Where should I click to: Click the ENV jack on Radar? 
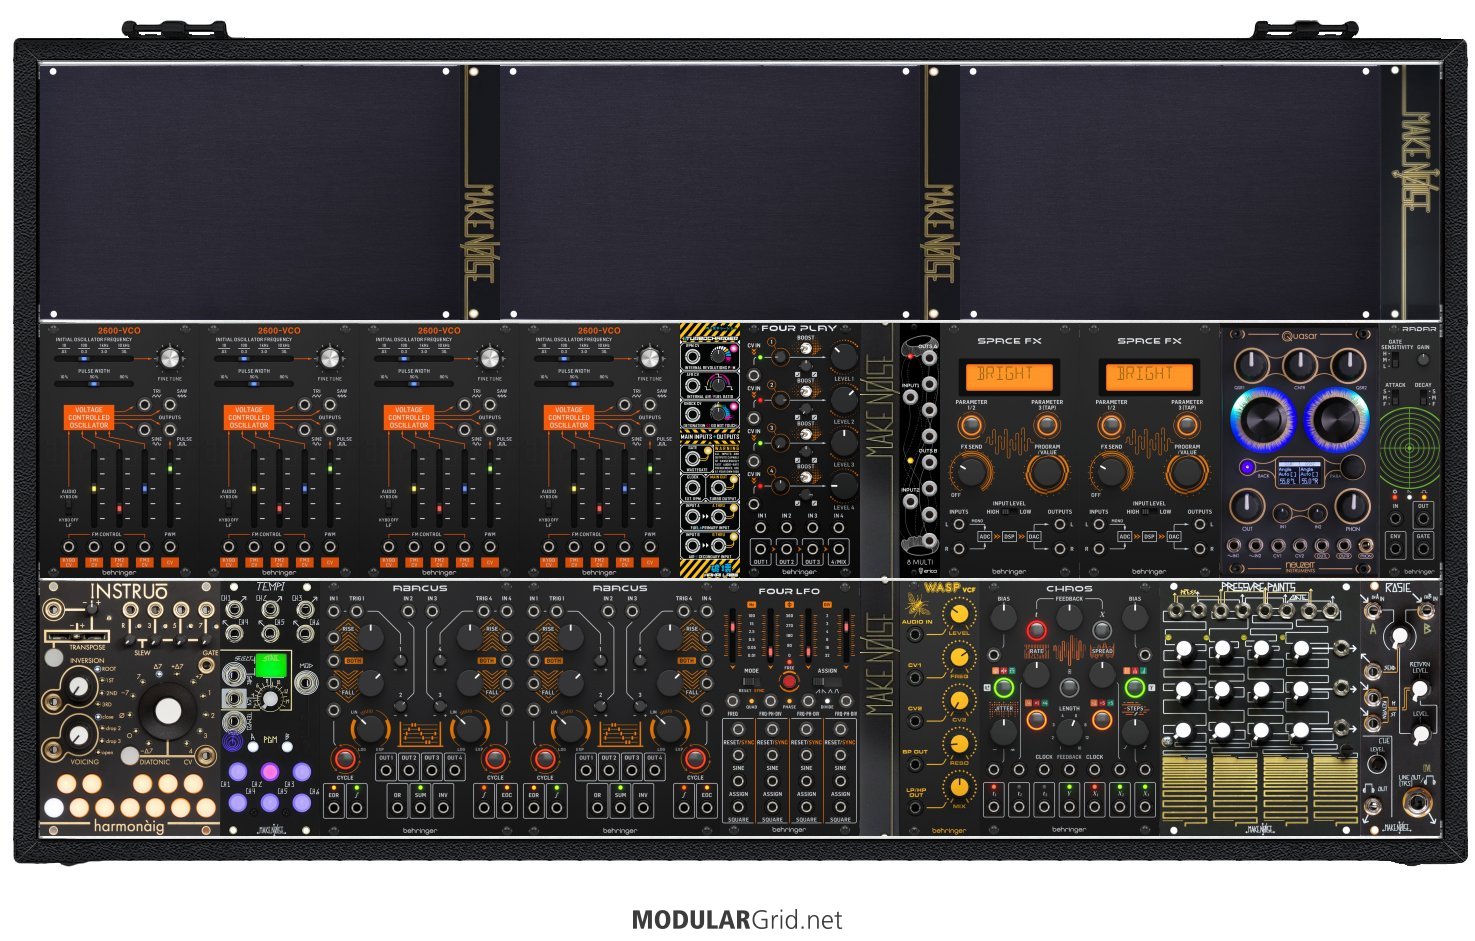pyautogui.click(x=1395, y=548)
